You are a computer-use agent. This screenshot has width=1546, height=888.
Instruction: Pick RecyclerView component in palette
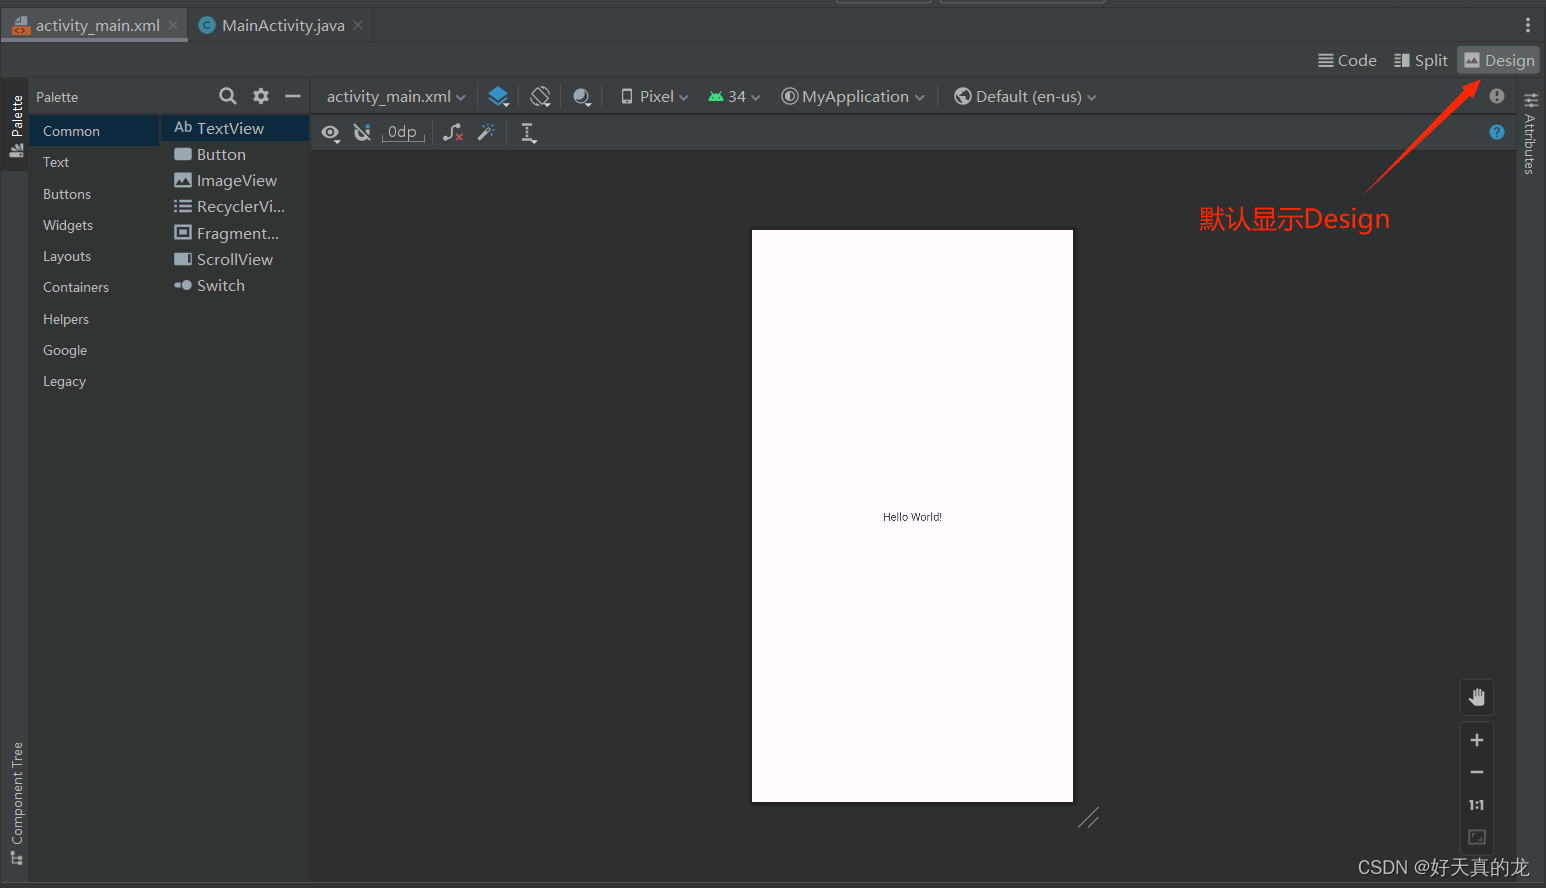235,206
